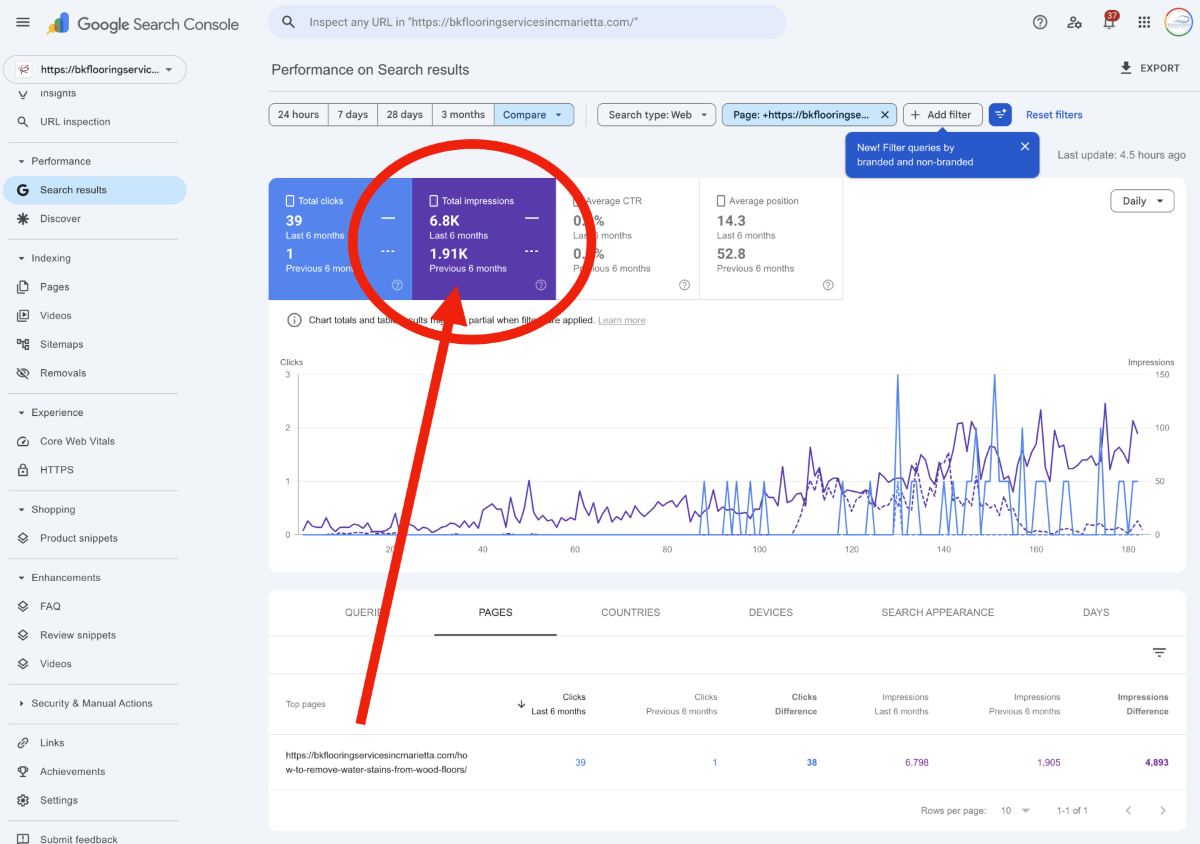Image resolution: width=1200 pixels, height=844 pixels.
Task: Select the 3 months date range
Action: (463, 115)
